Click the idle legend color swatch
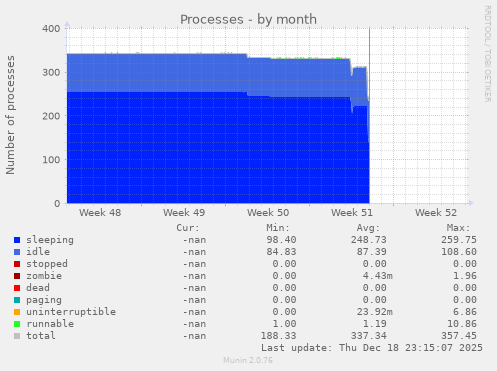The image size is (497, 371). click(x=17, y=252)
